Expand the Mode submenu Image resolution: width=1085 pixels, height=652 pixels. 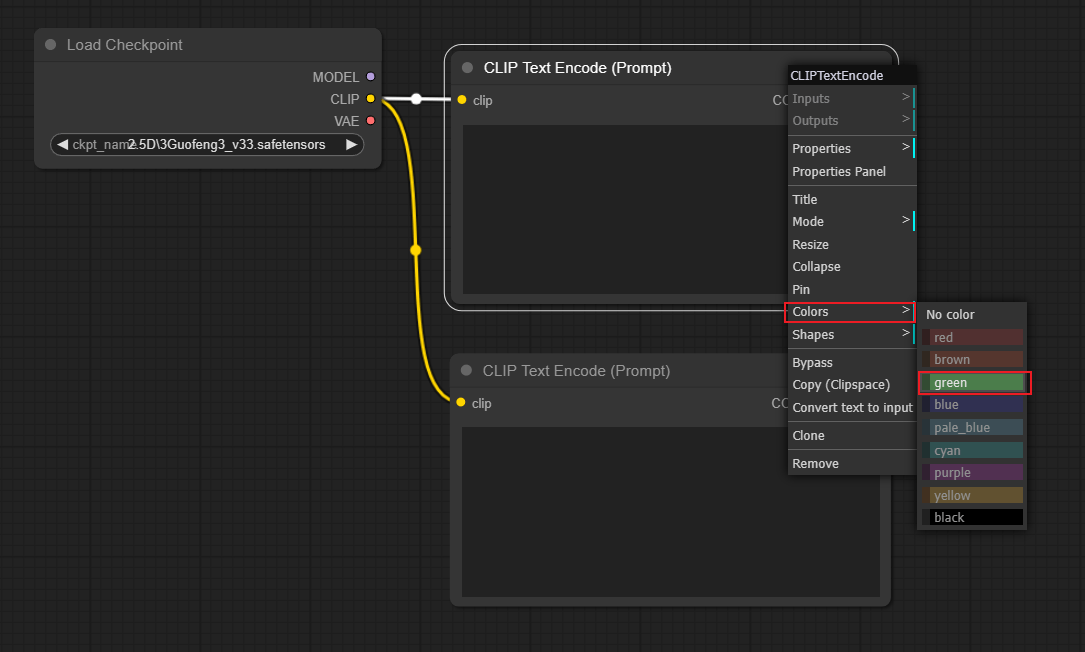click(x=850, y=221)
